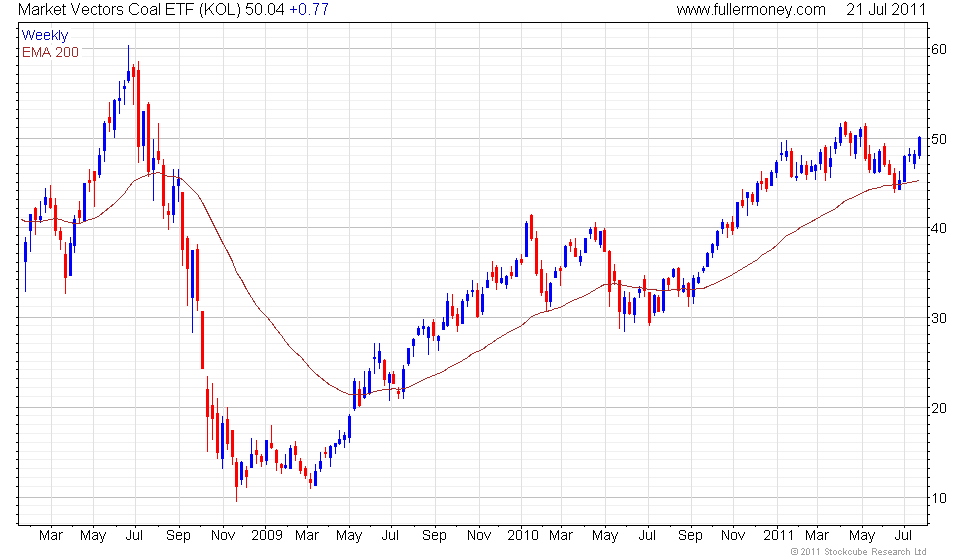Click the copyright text 'Stockcube Research Ltd'

tap(875, 551)
